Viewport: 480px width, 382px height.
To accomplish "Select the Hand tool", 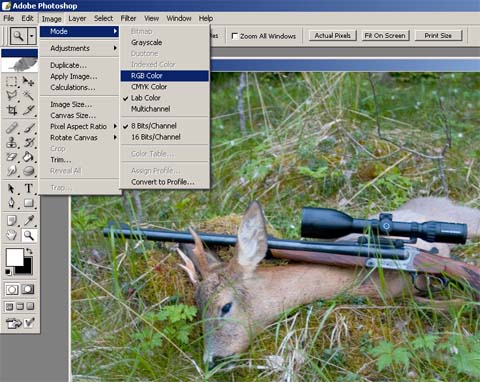I will pyautogui.click(x=12, y=235).
